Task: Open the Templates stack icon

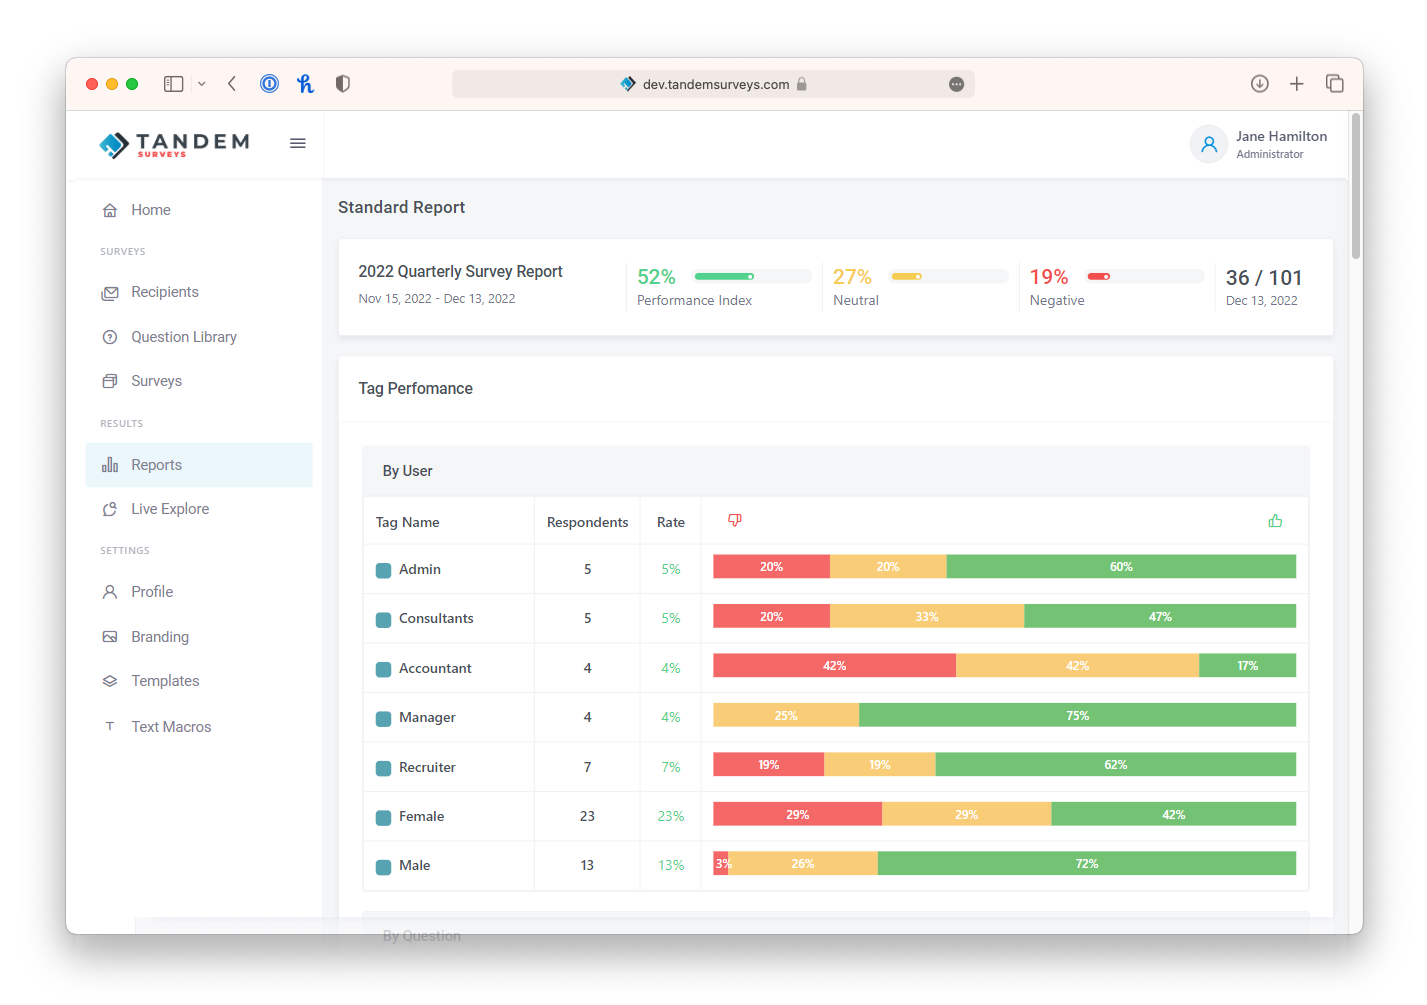Action: [x=110, y=680]
